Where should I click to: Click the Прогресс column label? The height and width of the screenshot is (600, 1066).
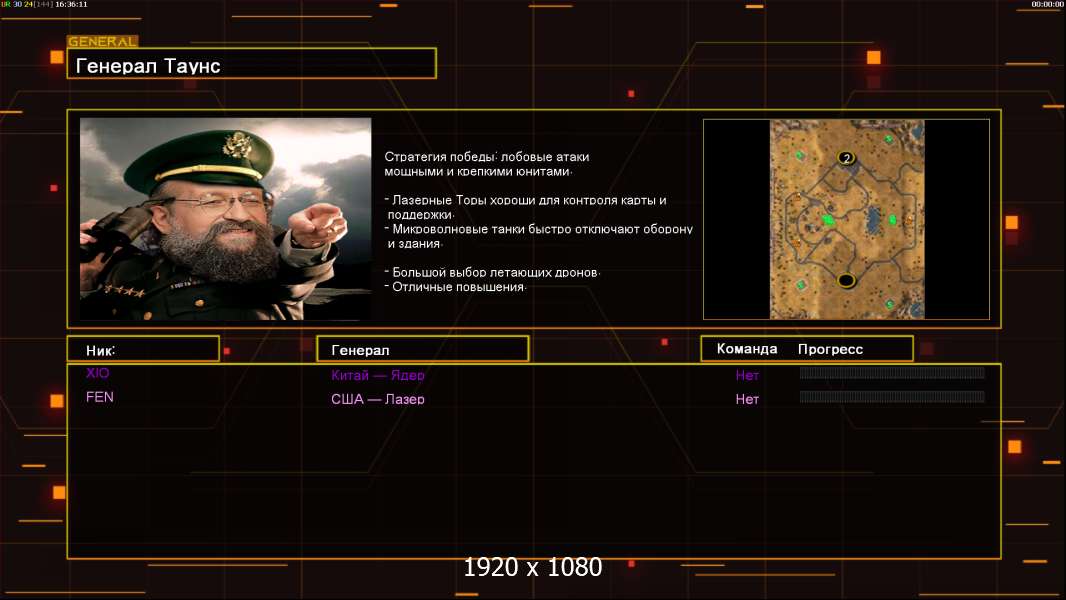click(x=830, y=349)
